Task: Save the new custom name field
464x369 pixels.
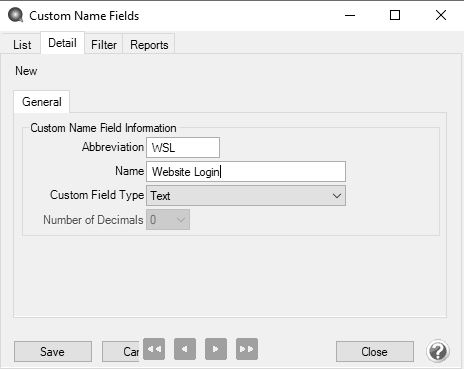Action: pos(53,352)
